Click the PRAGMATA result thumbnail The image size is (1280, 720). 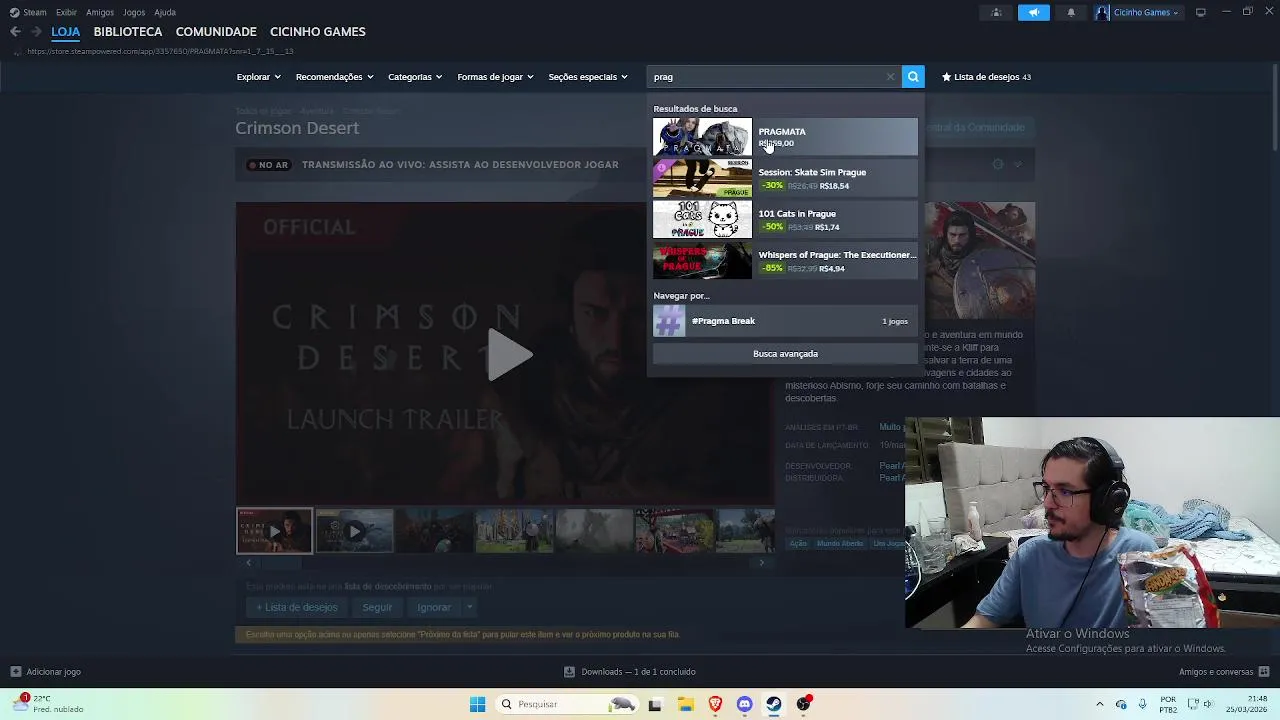pos(702,137)
